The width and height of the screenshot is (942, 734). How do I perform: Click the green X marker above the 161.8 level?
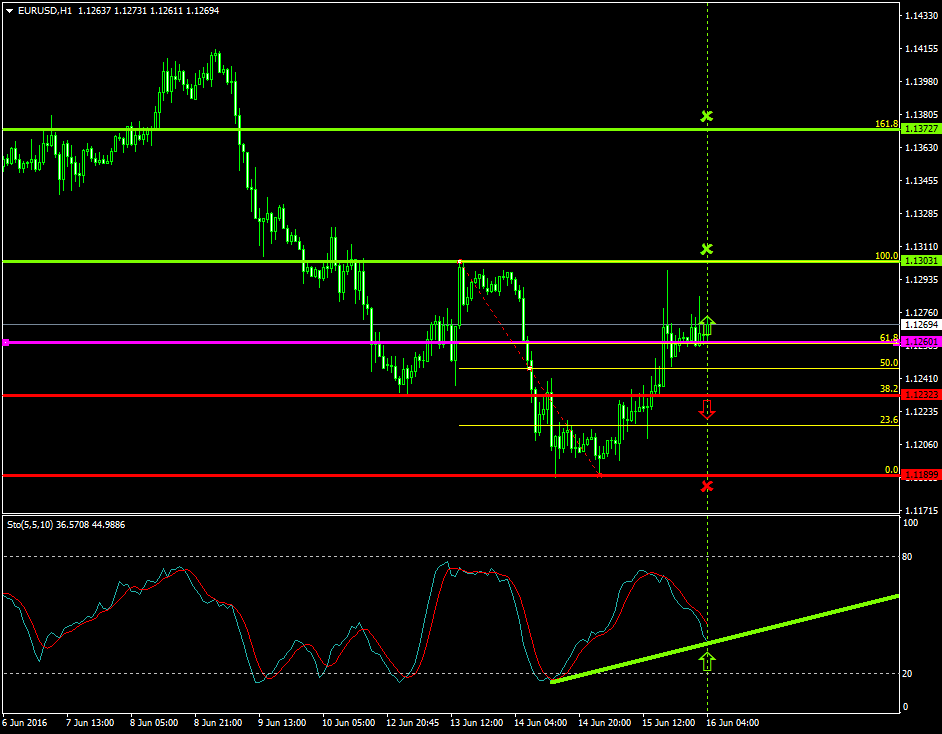tap(708, 115)
